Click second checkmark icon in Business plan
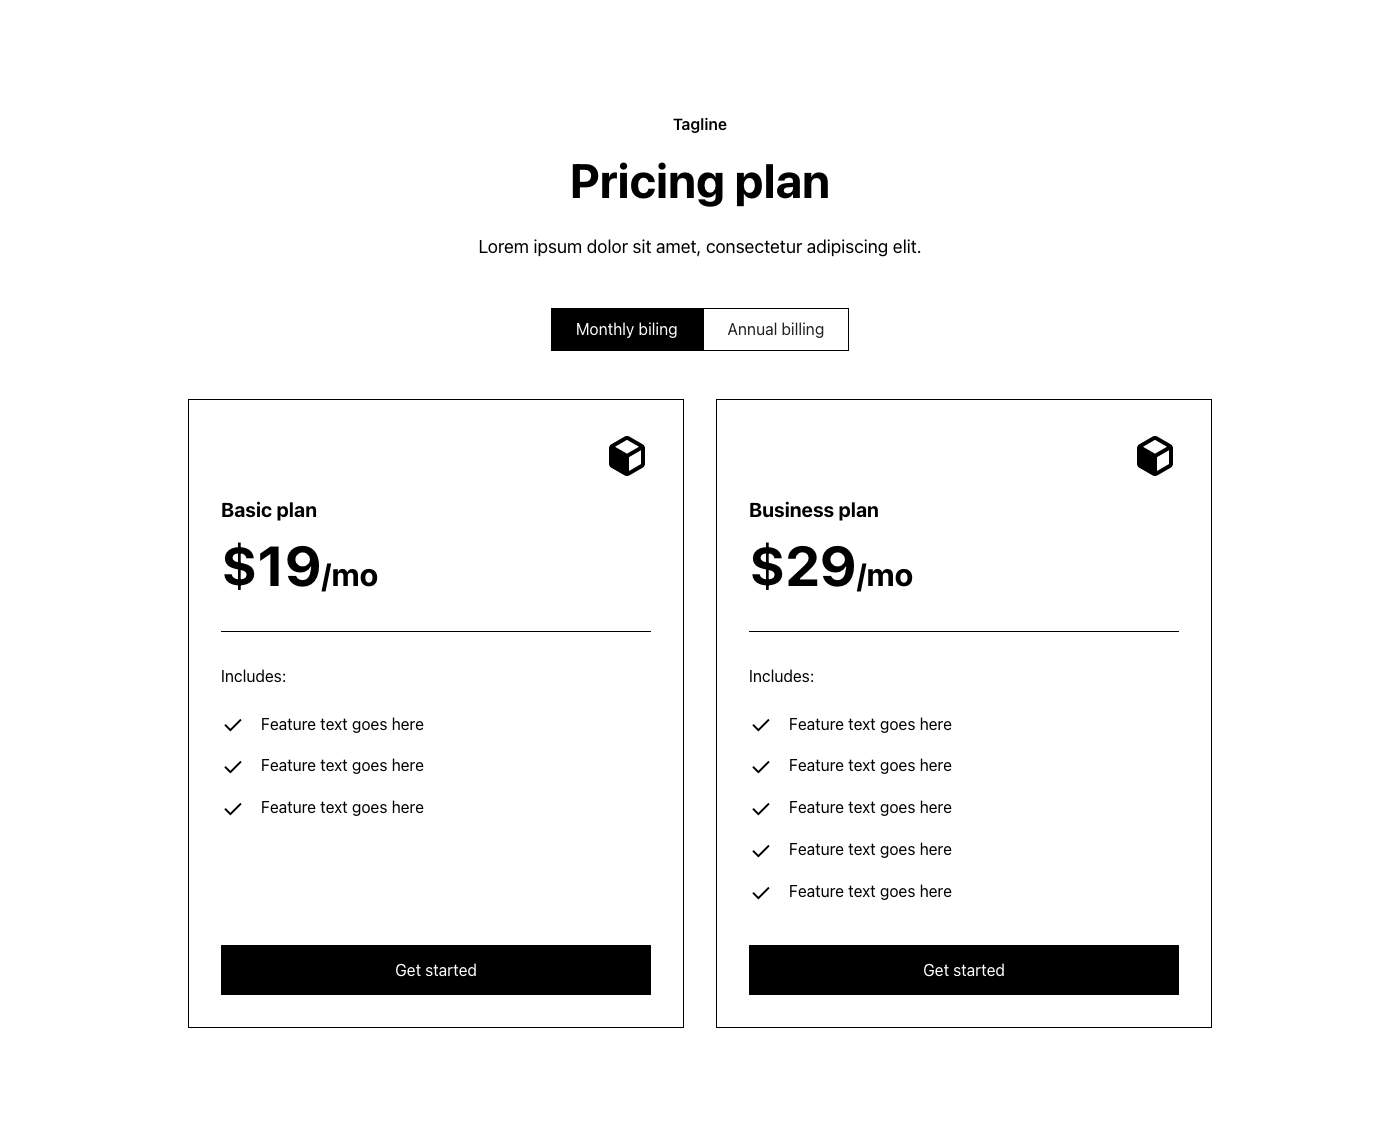Image resolution: width=1400 pixels, height=1139 pixels. coord(761,767)
